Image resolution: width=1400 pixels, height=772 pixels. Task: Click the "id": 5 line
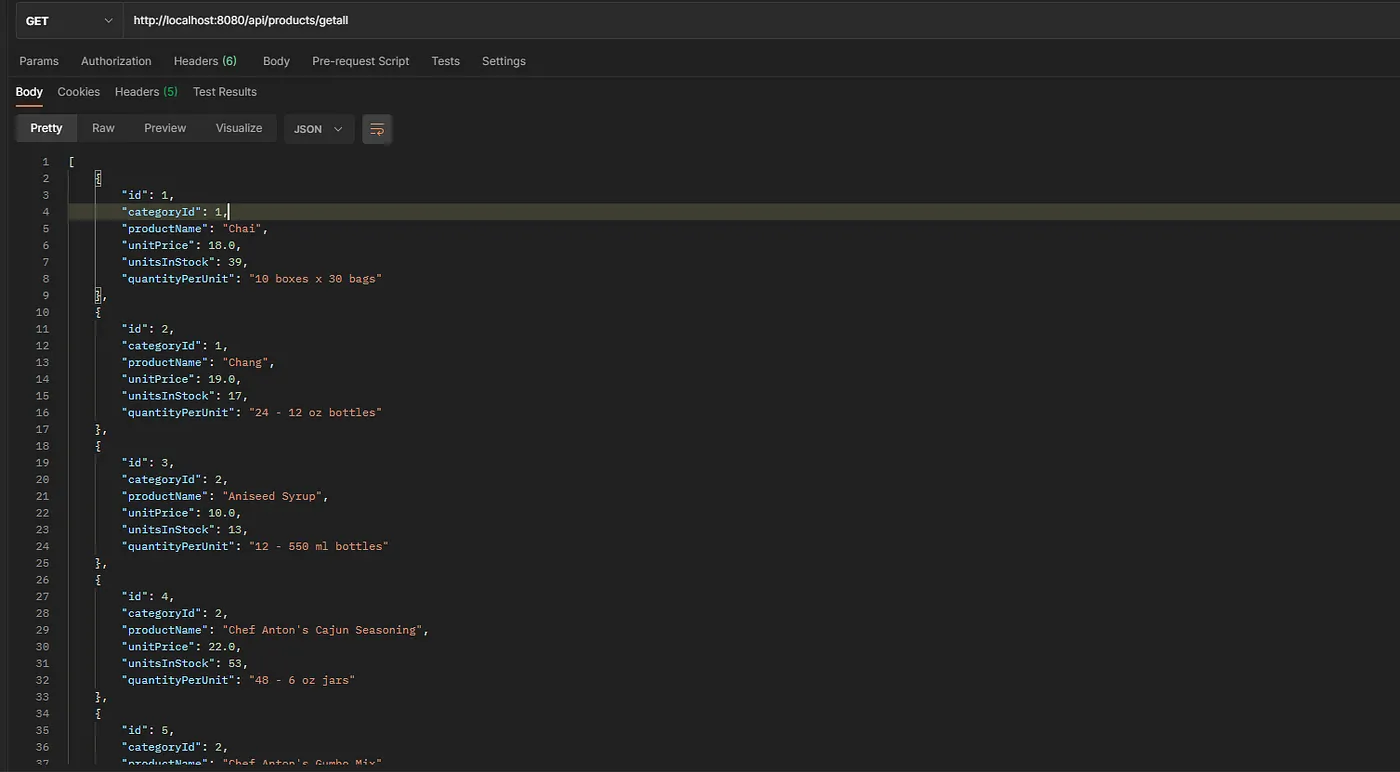(148, 730)
